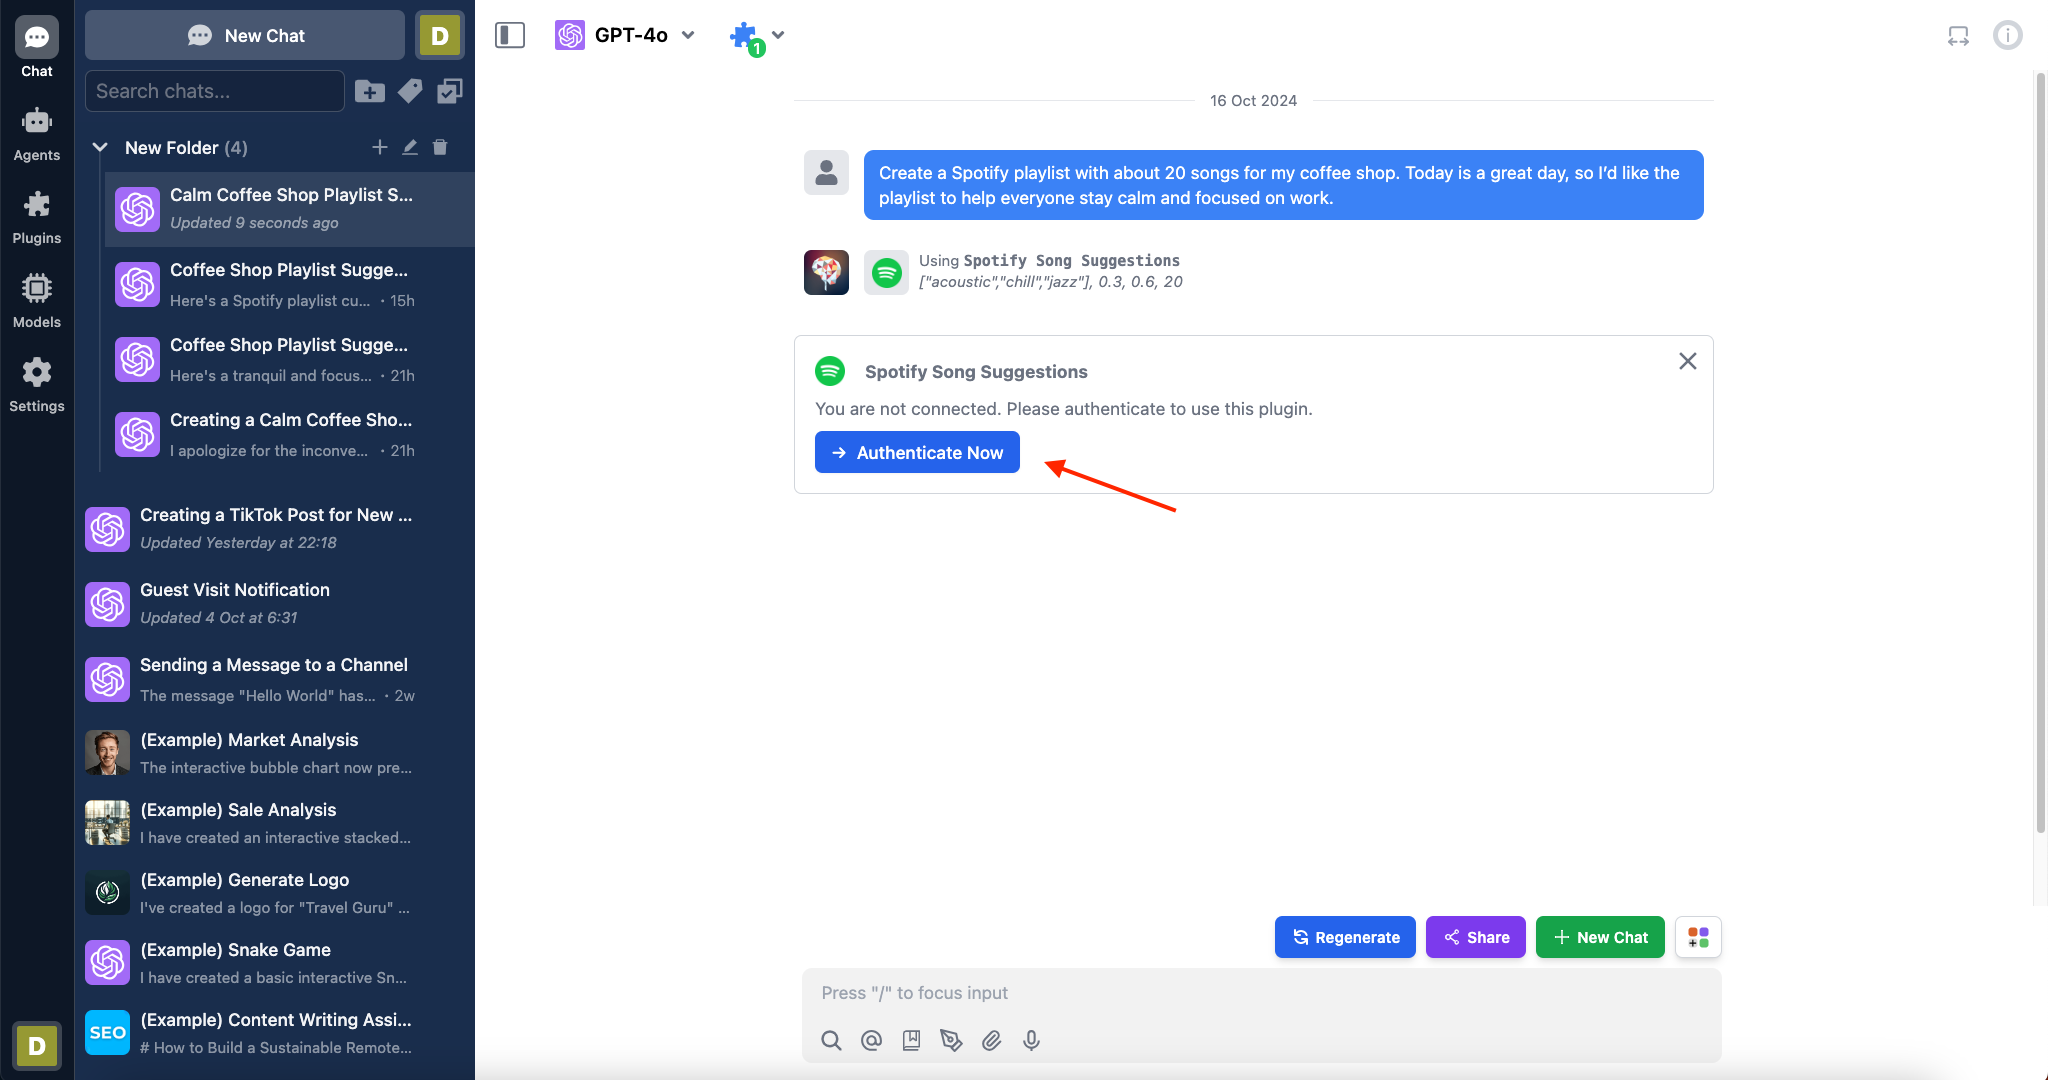Viewport: 2048px width, 1080px height.
Task: Open Calm Coffee Shop Playlist chat
Action: [x=290, y=209]
